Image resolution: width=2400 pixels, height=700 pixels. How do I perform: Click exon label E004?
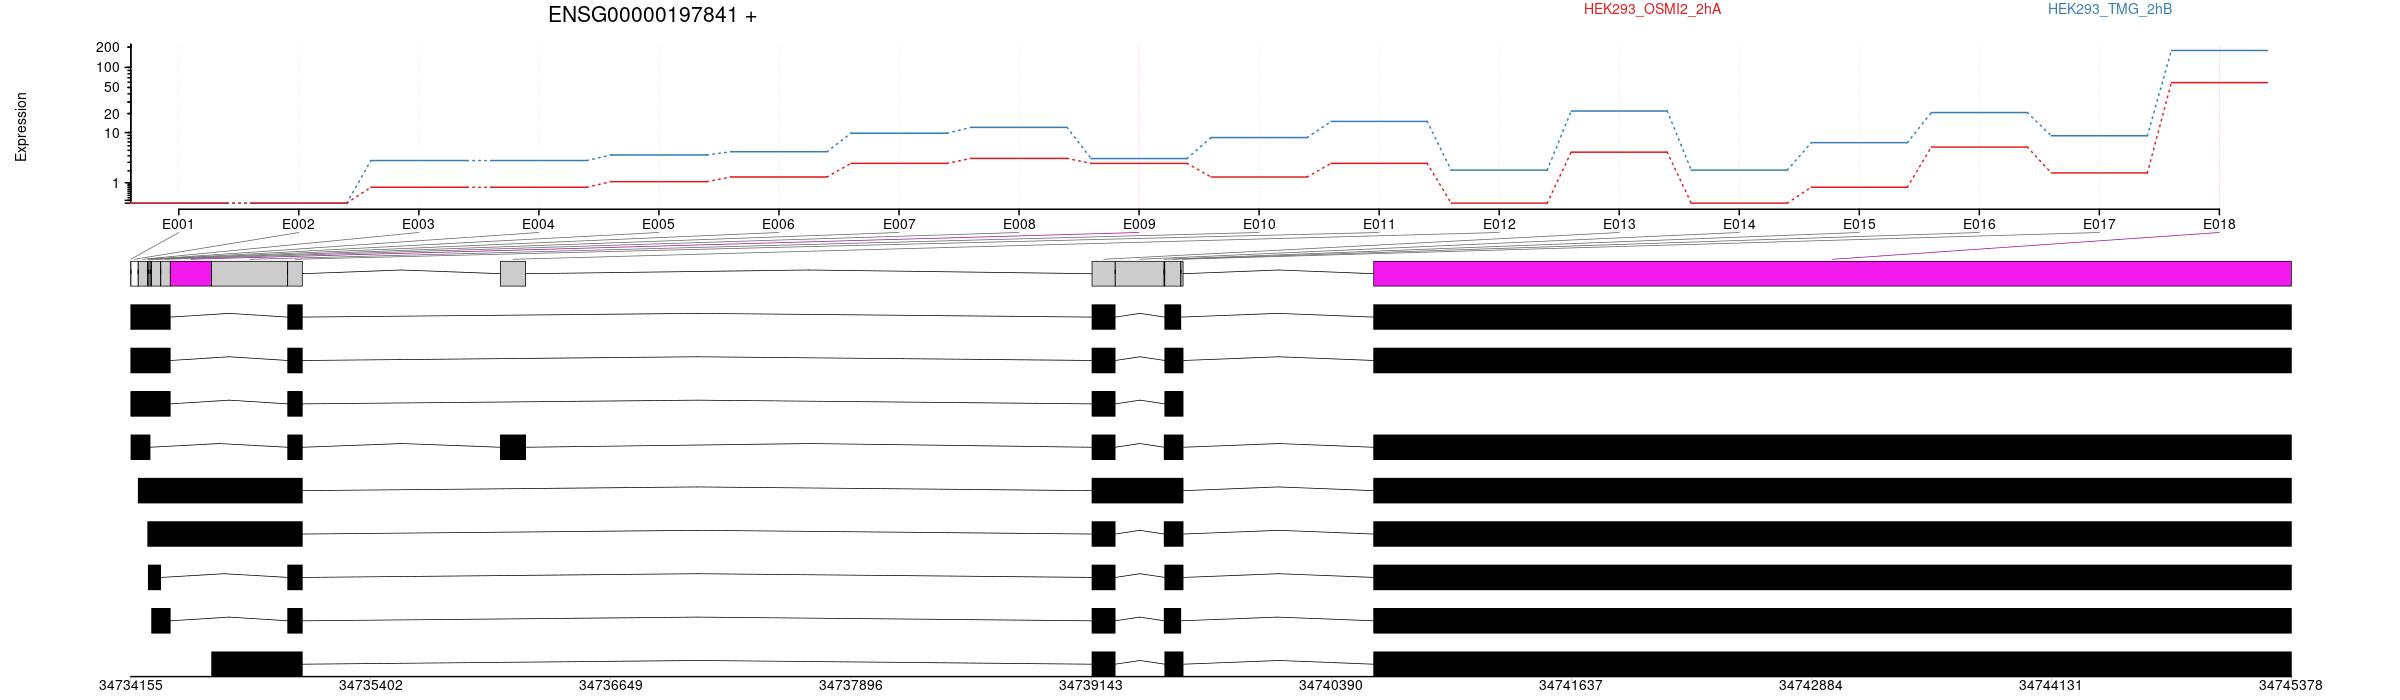tap(538, 225)
